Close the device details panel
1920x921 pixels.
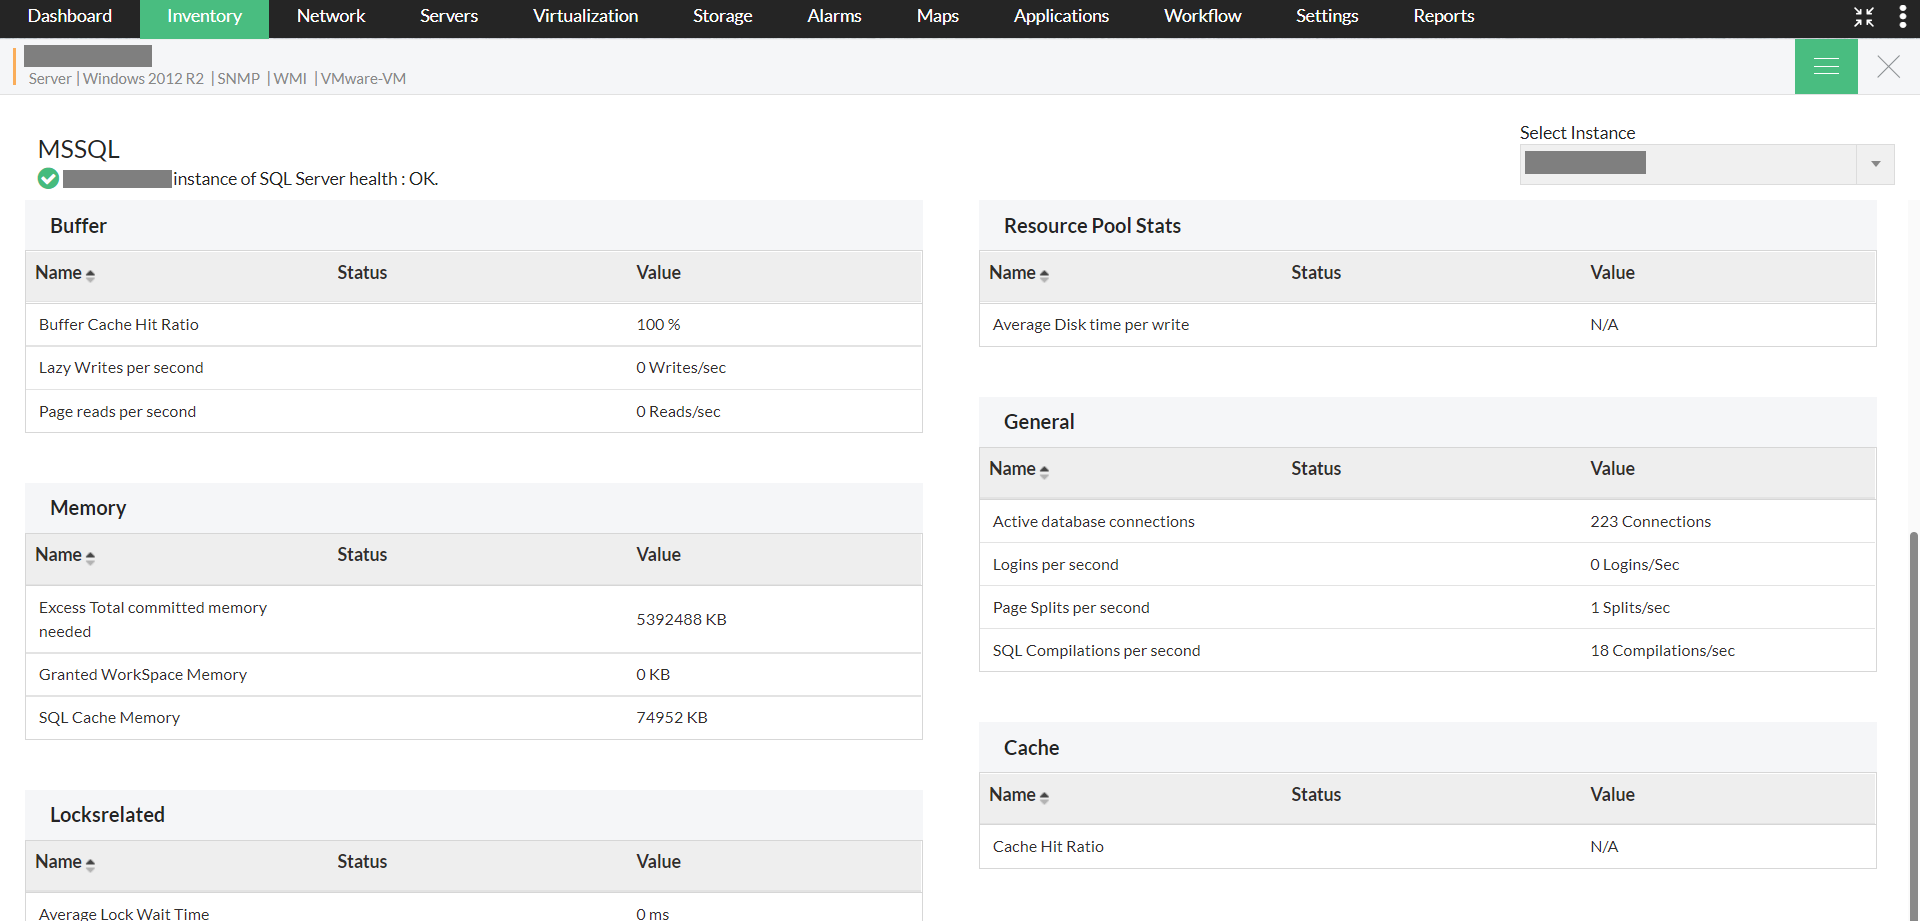click(x=1888, y=67)
